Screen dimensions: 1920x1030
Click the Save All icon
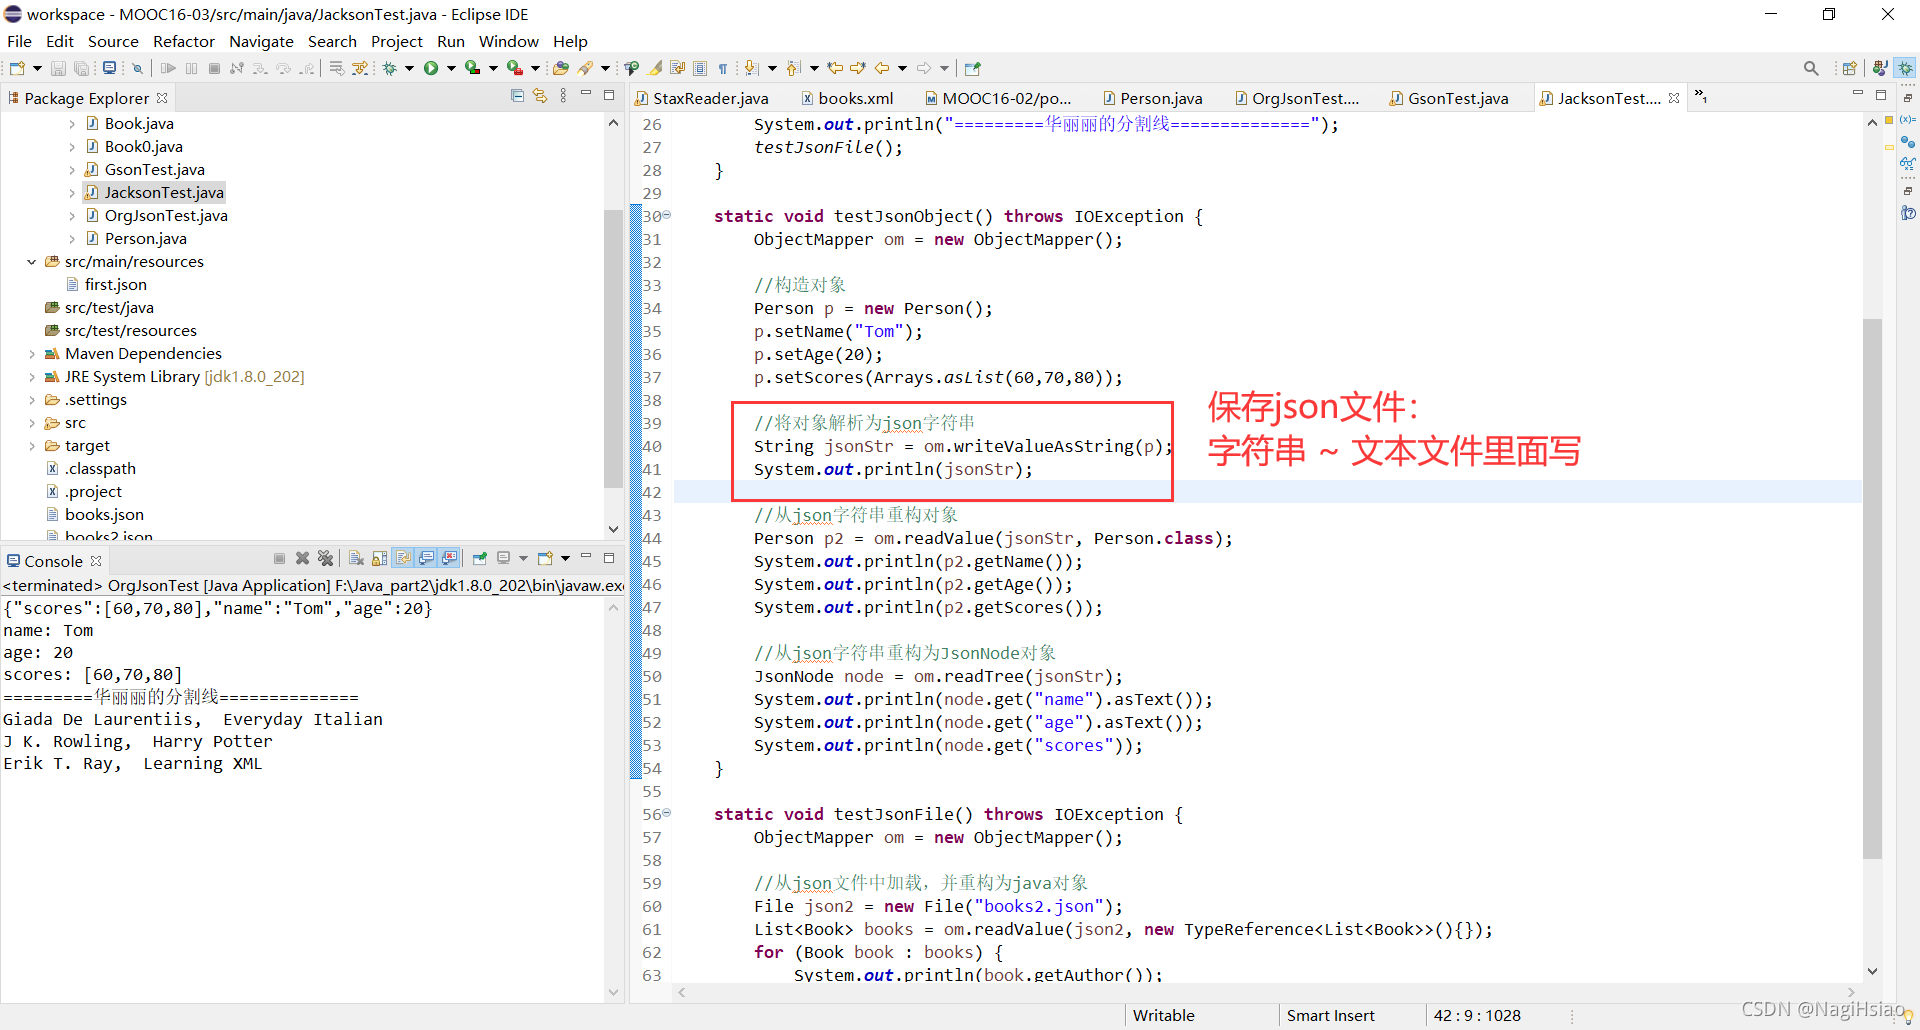coord(82,68)
